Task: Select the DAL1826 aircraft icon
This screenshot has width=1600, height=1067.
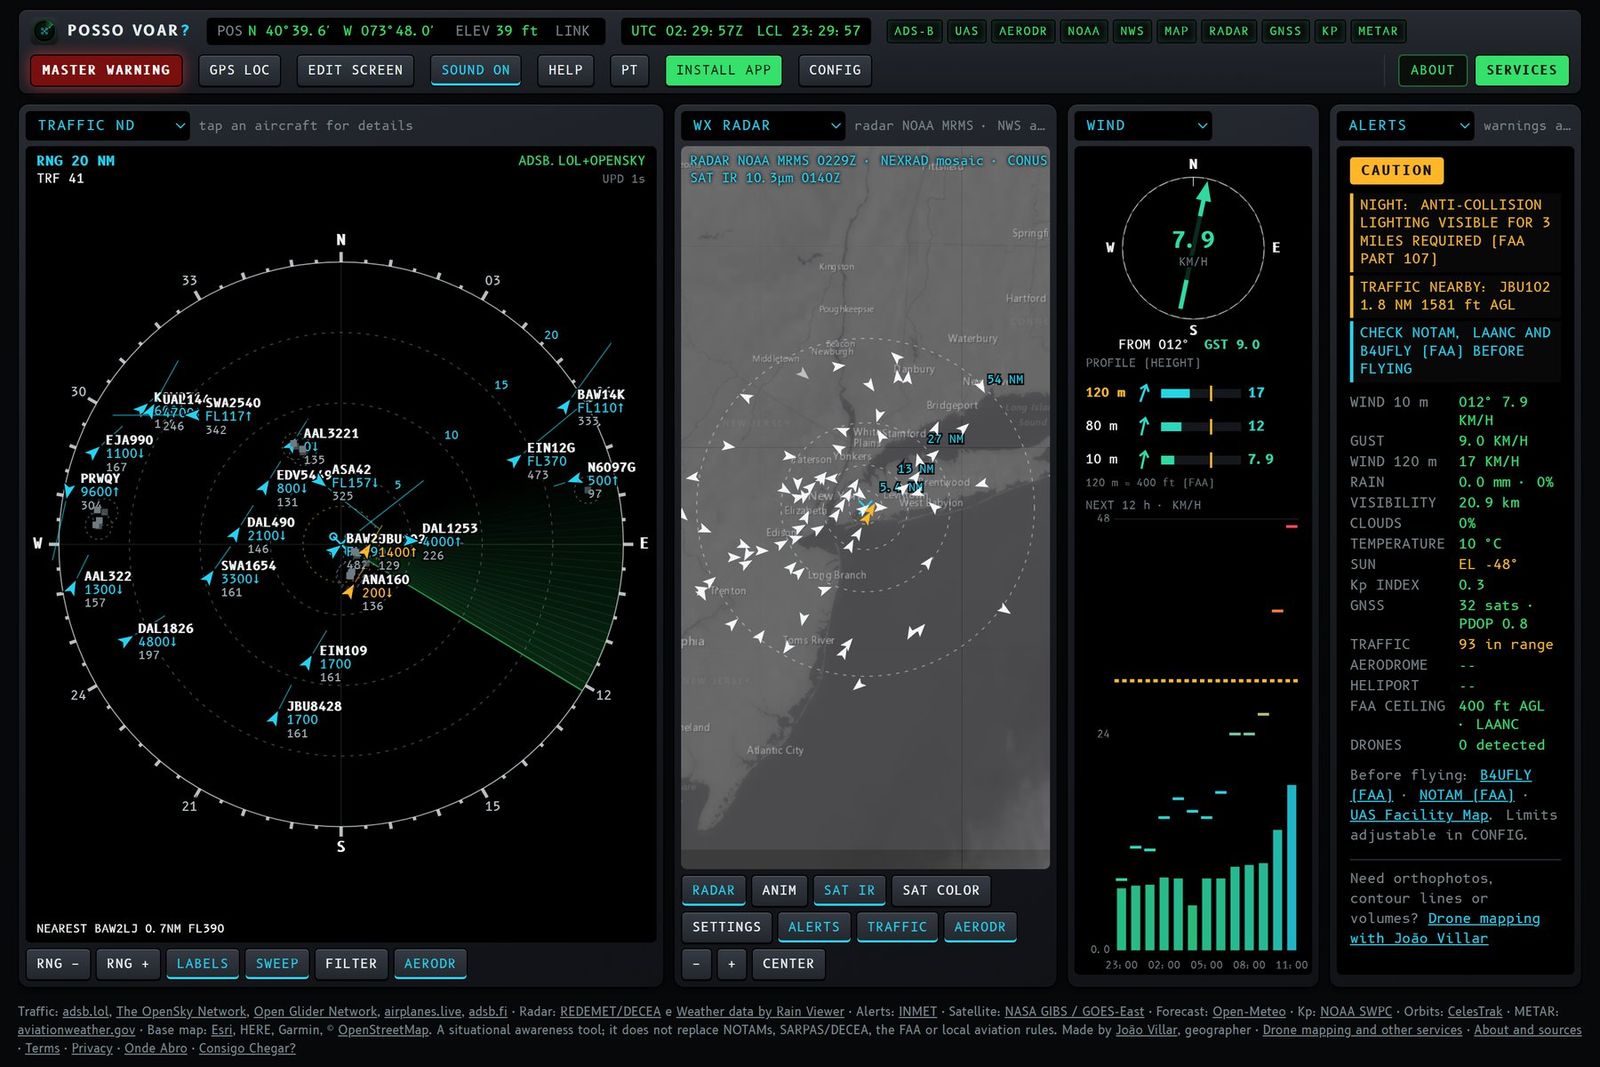Action: click(126, 642)
